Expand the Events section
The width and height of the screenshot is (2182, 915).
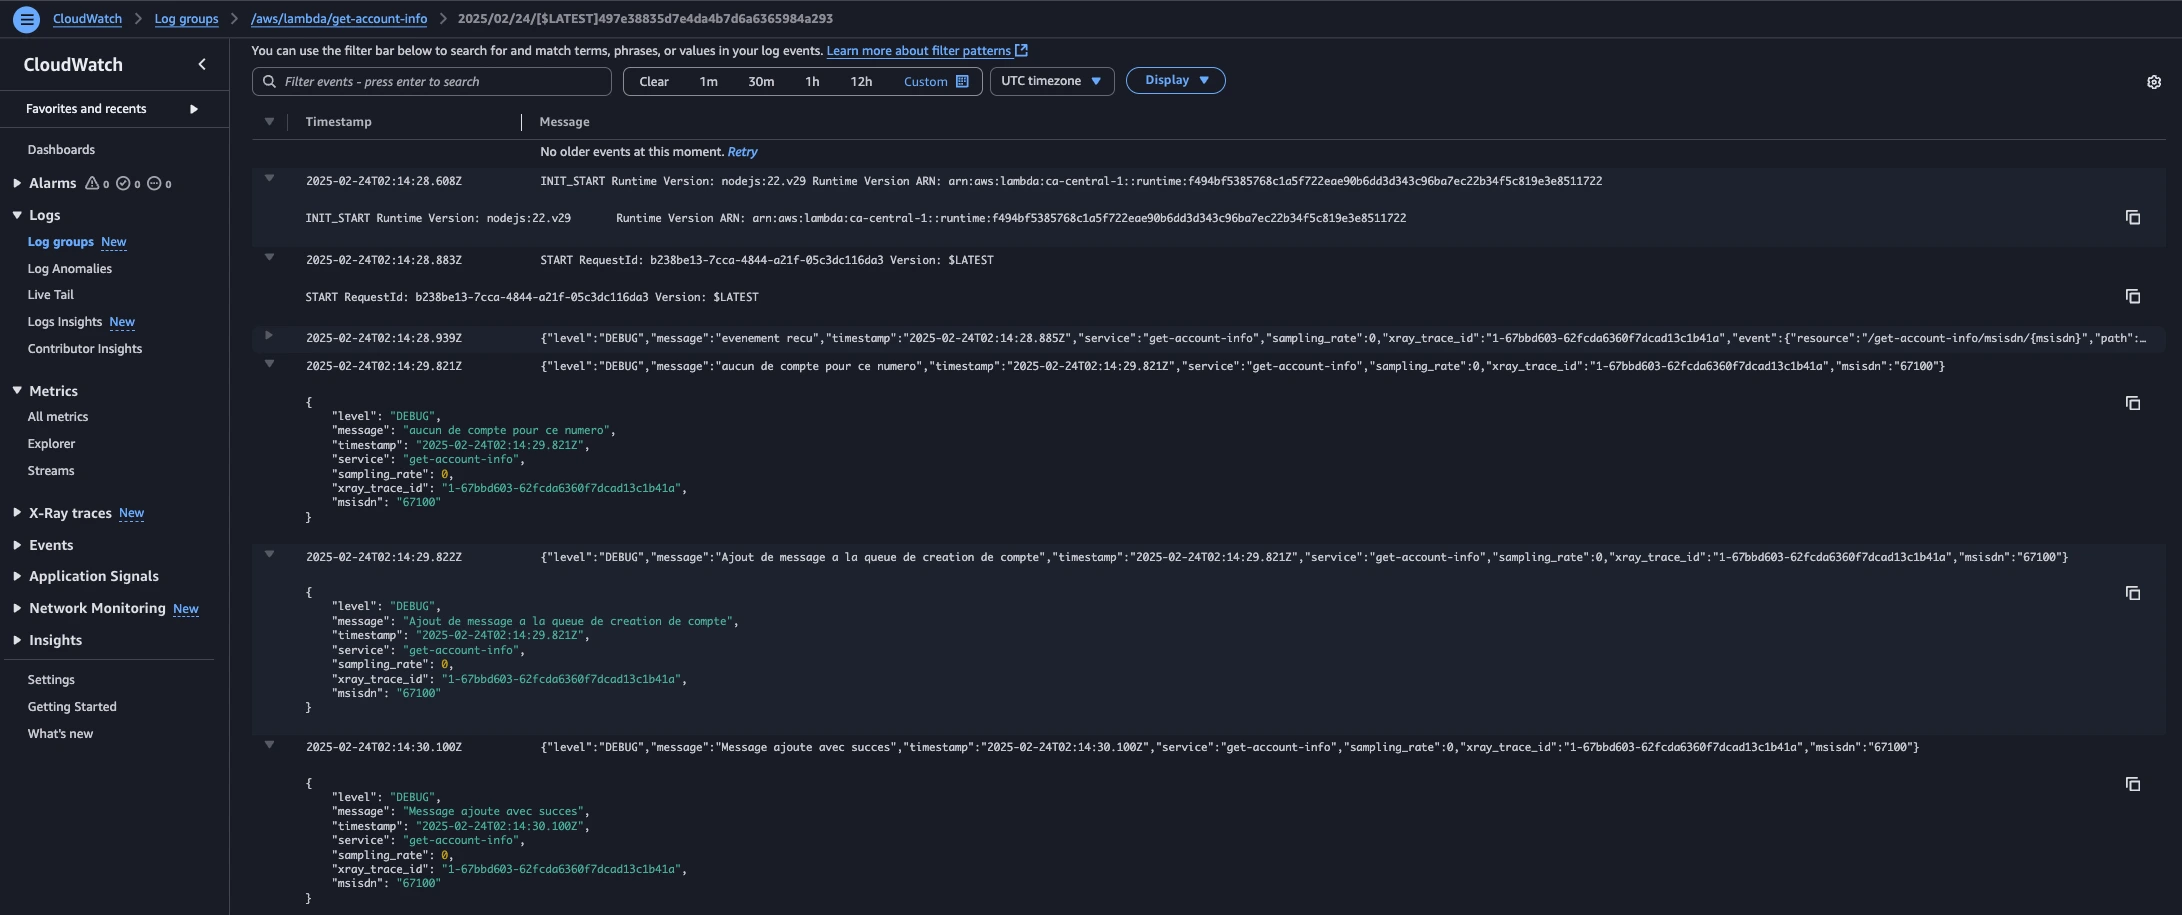(17, 545)
